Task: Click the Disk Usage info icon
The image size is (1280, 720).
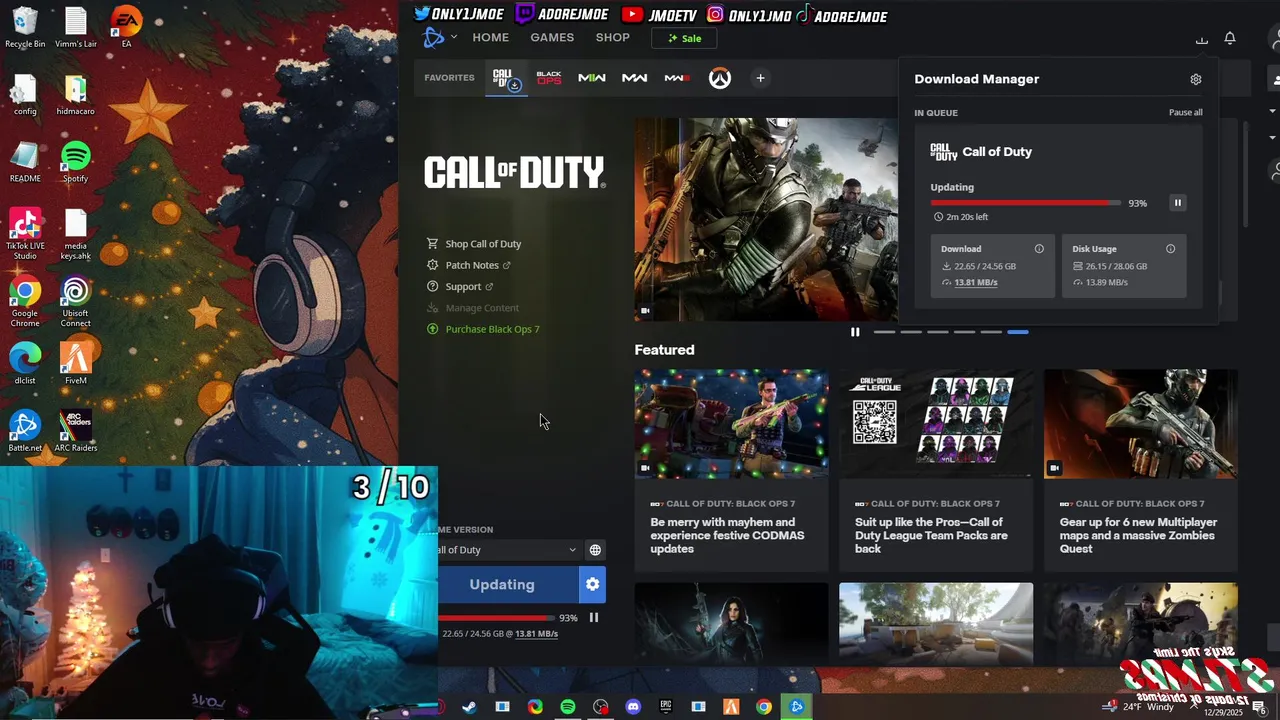Action: tap(1170, 249)
